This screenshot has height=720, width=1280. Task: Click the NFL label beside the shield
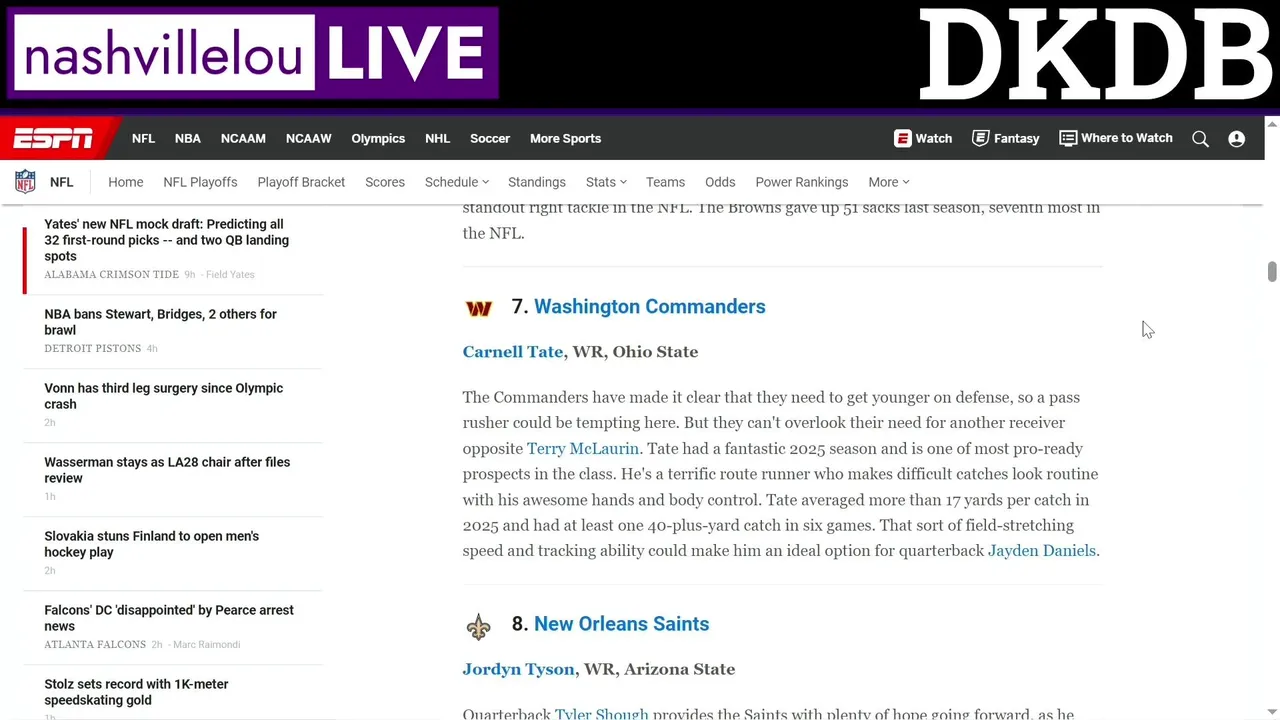tap(62, 182)
